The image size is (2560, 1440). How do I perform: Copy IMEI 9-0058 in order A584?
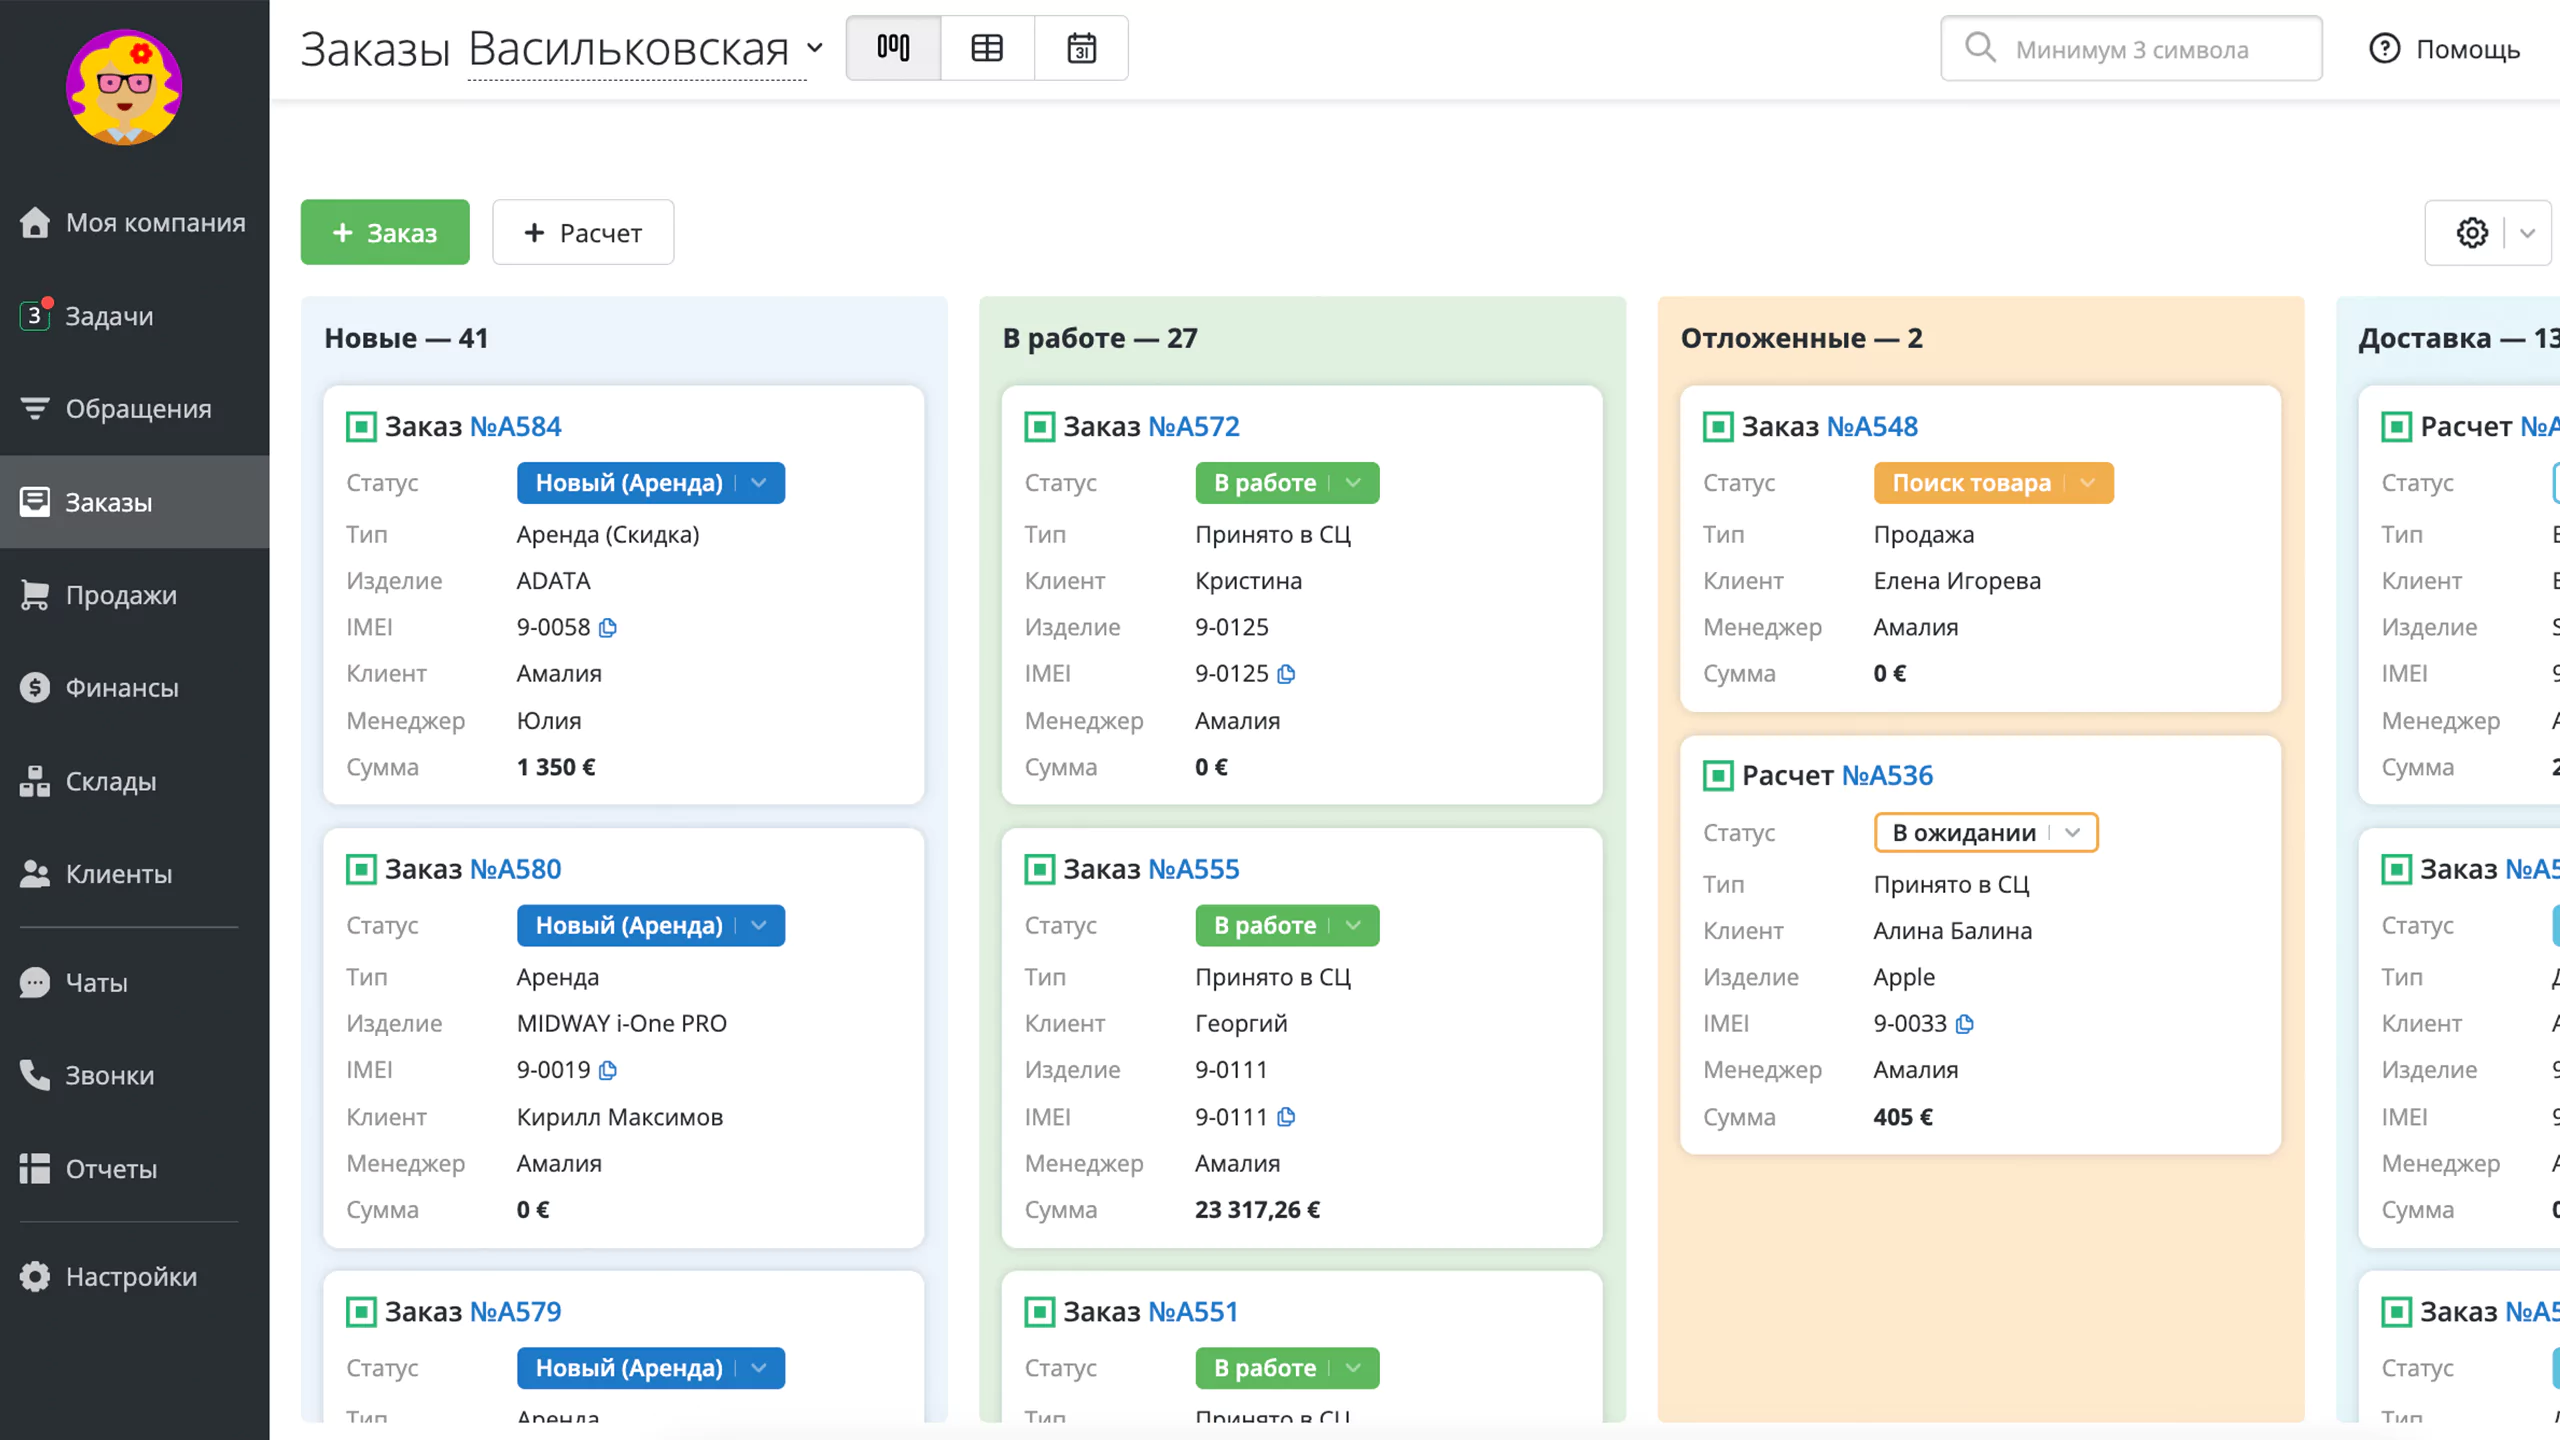608,628
